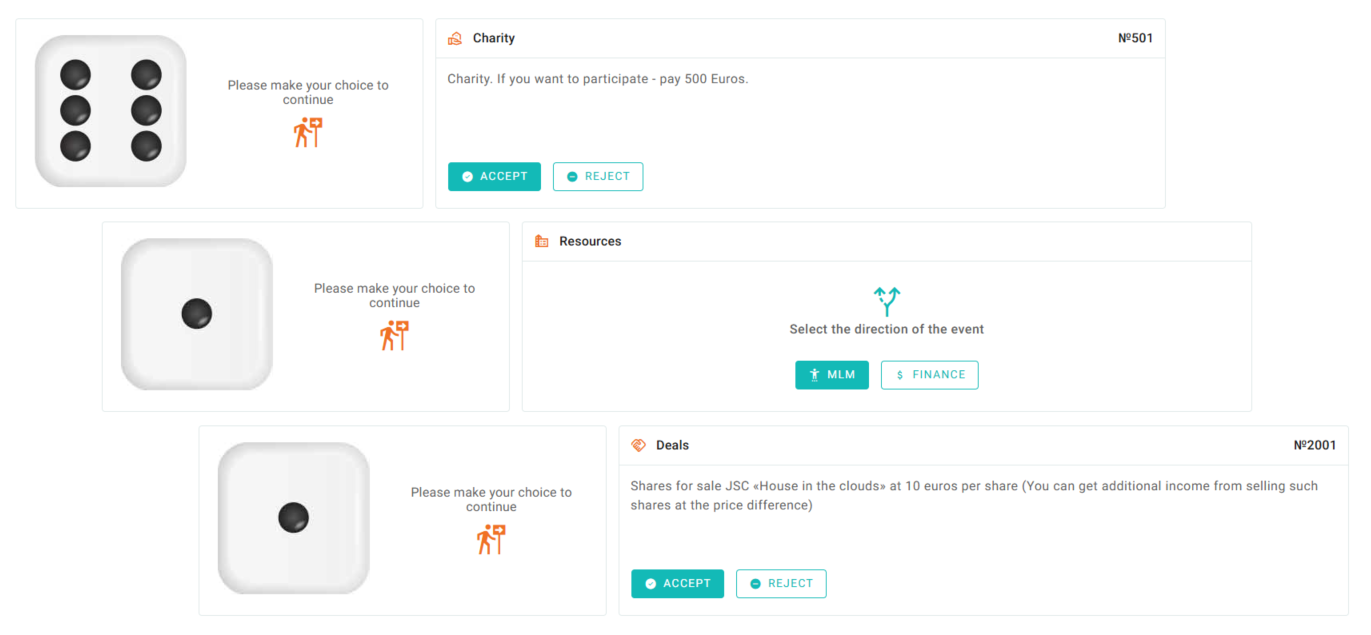This screenshot has height=635, width=1371.
Task: Click the Resources panel header icon
Action: [542, 241]
